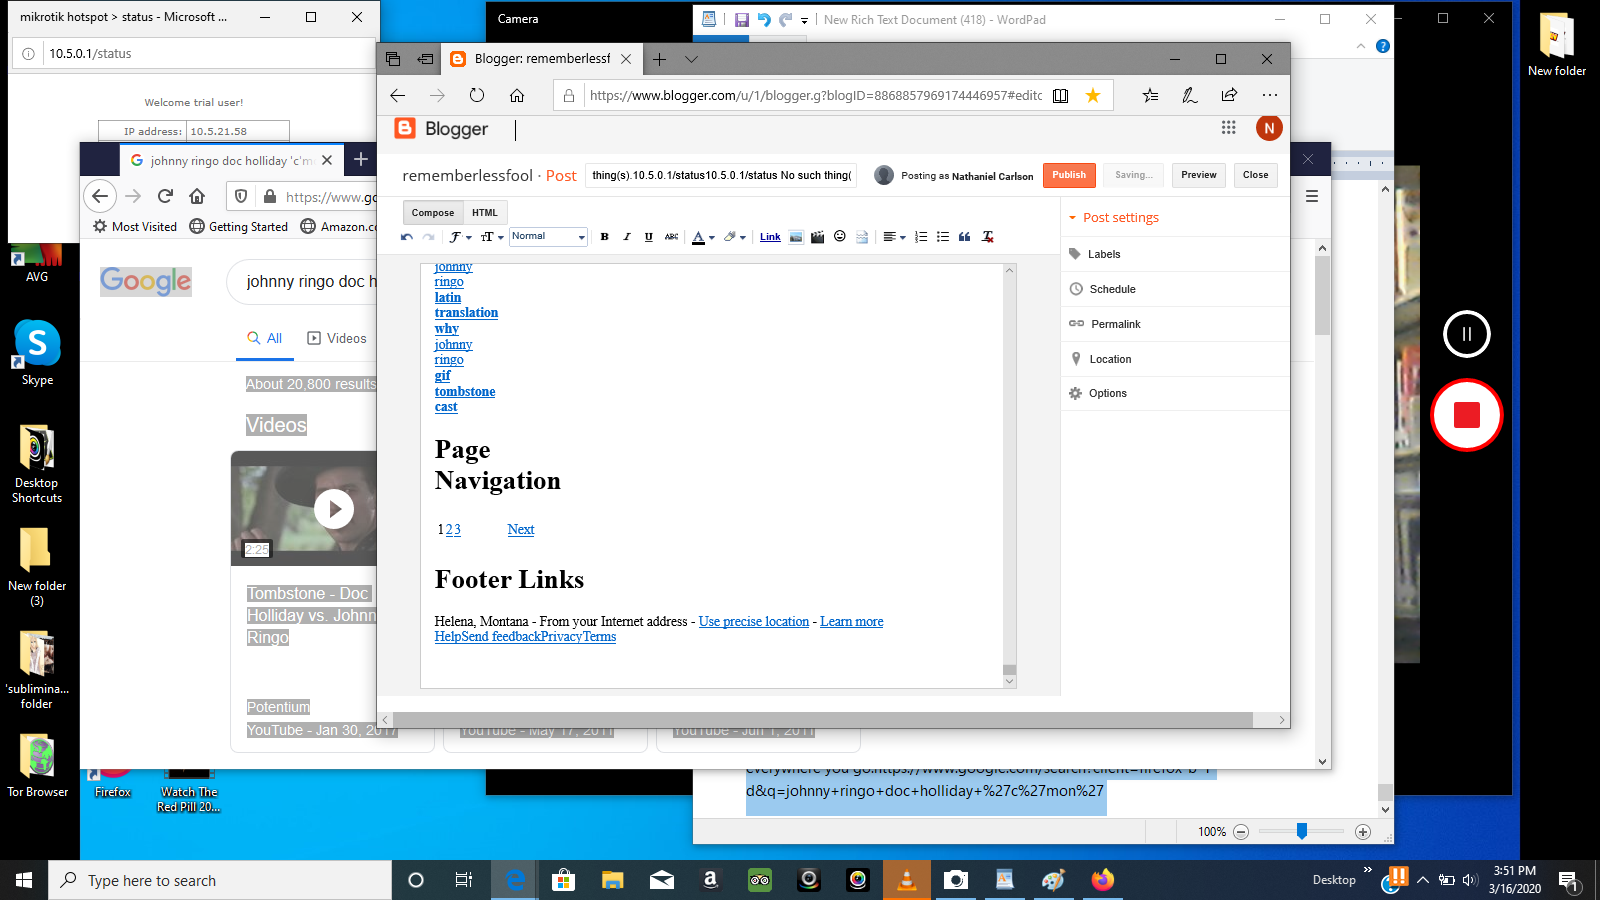Apply bold formatting in Blogger toolbar

pyautogui.click(x=604, y=237)
